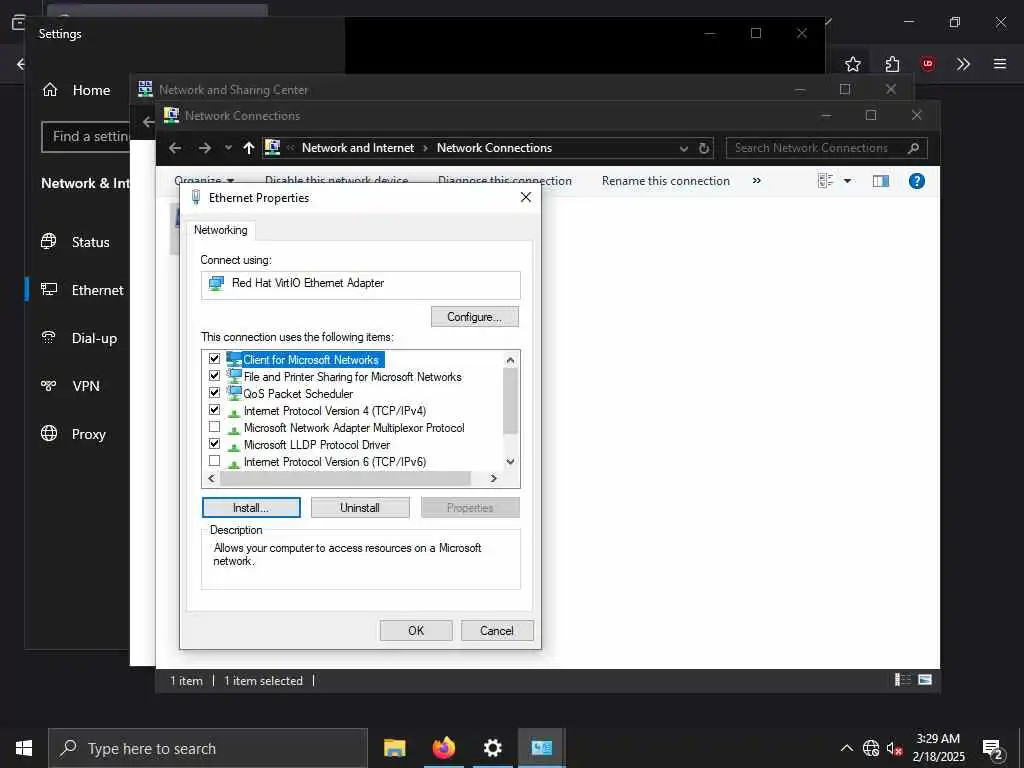
Task: Select Microsoft LLDP Protocol Driver row
Action: pos(316,445)
